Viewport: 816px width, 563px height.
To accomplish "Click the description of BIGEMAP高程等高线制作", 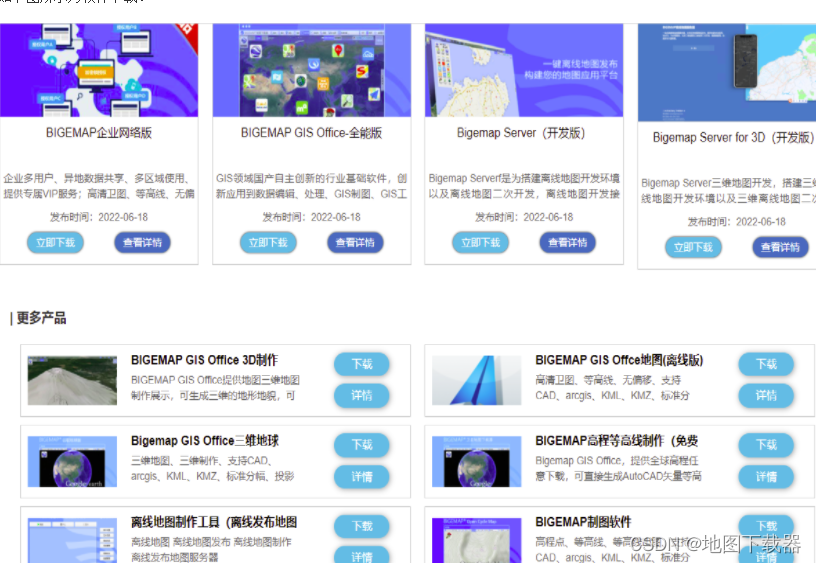I will 618,468.
